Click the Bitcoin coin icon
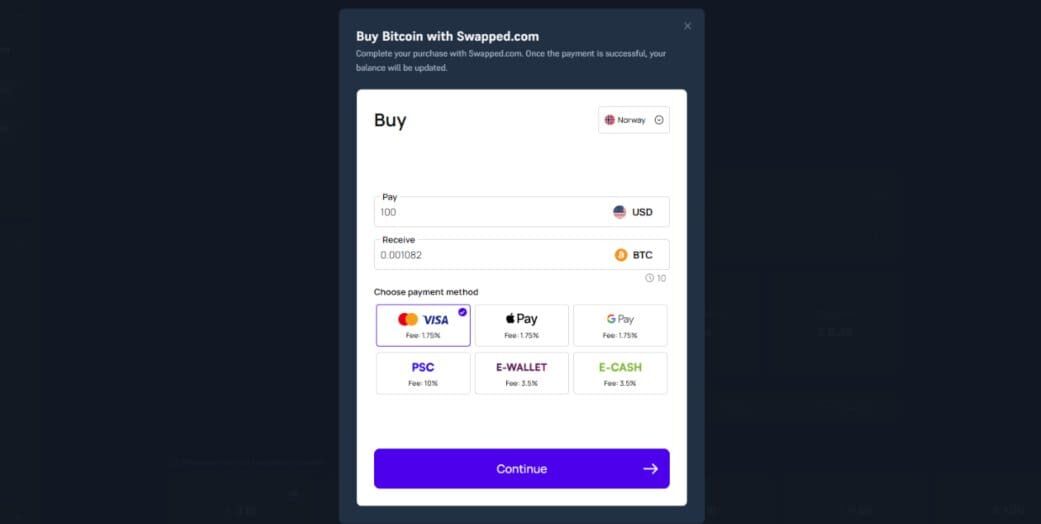Viewport: 1041px width, 524px height. click(621, 255)
